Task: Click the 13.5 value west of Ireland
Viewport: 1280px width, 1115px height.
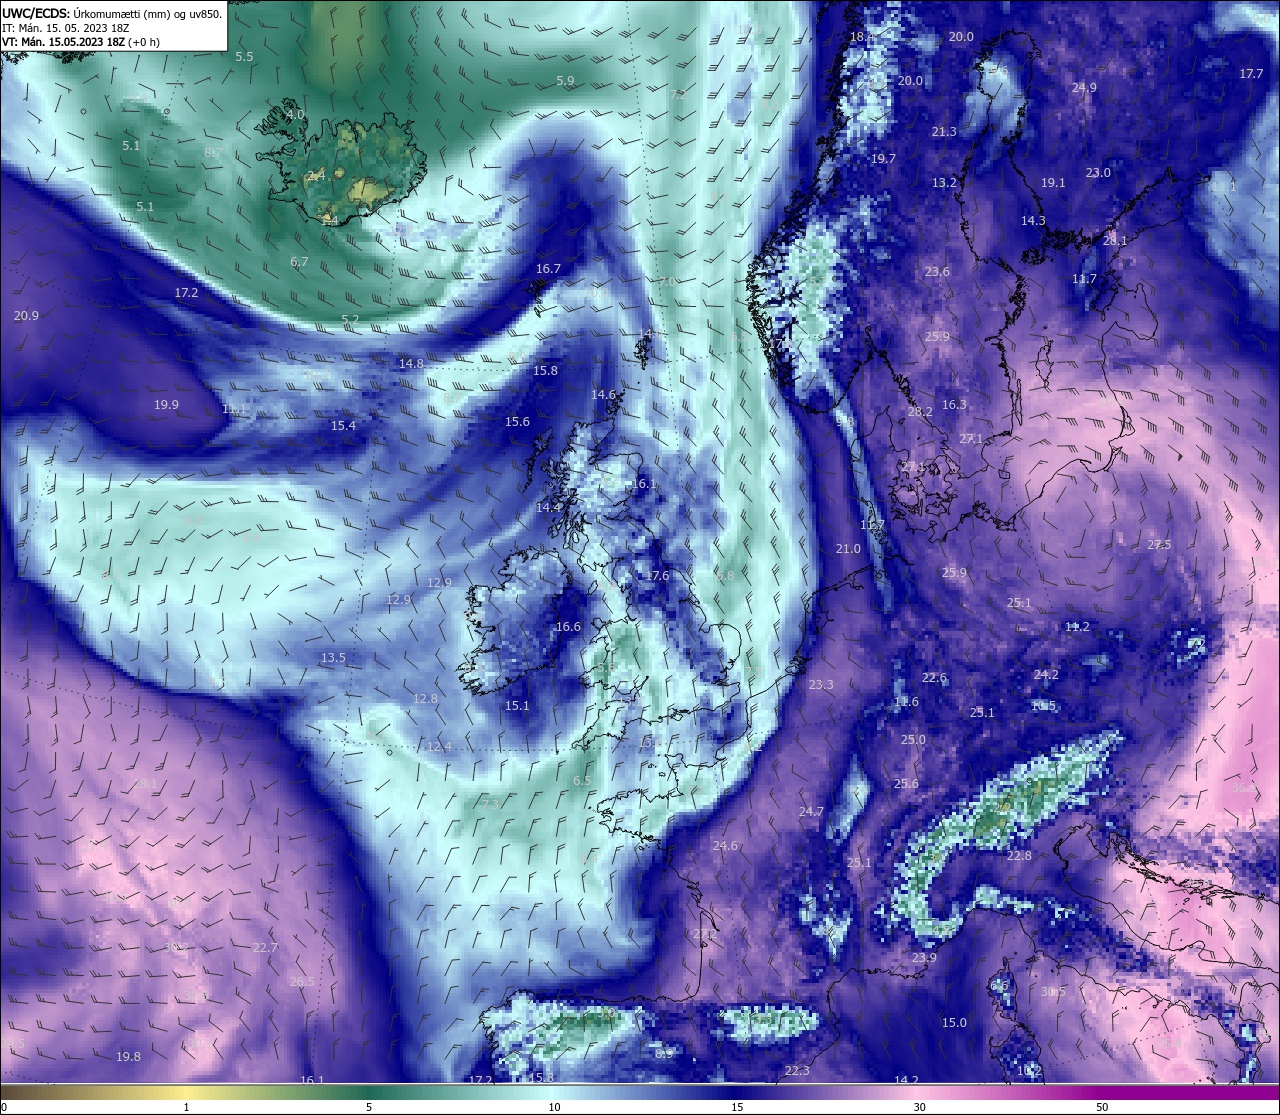Action: (x=333, y=658)
